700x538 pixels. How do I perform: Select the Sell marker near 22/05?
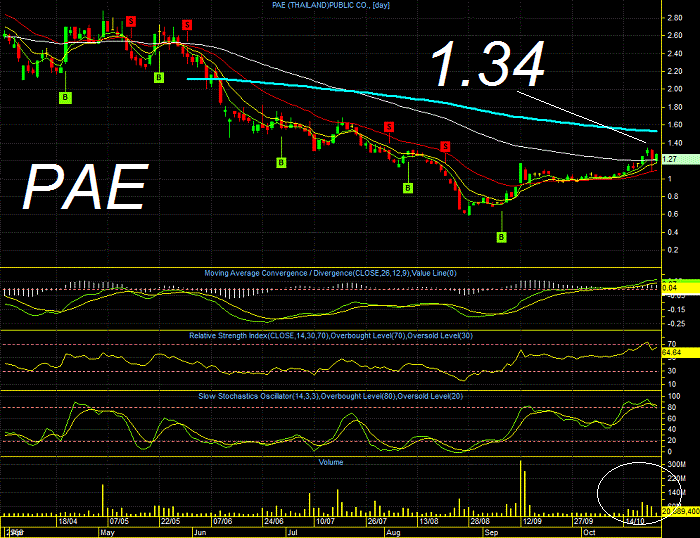tap(187, 25)
